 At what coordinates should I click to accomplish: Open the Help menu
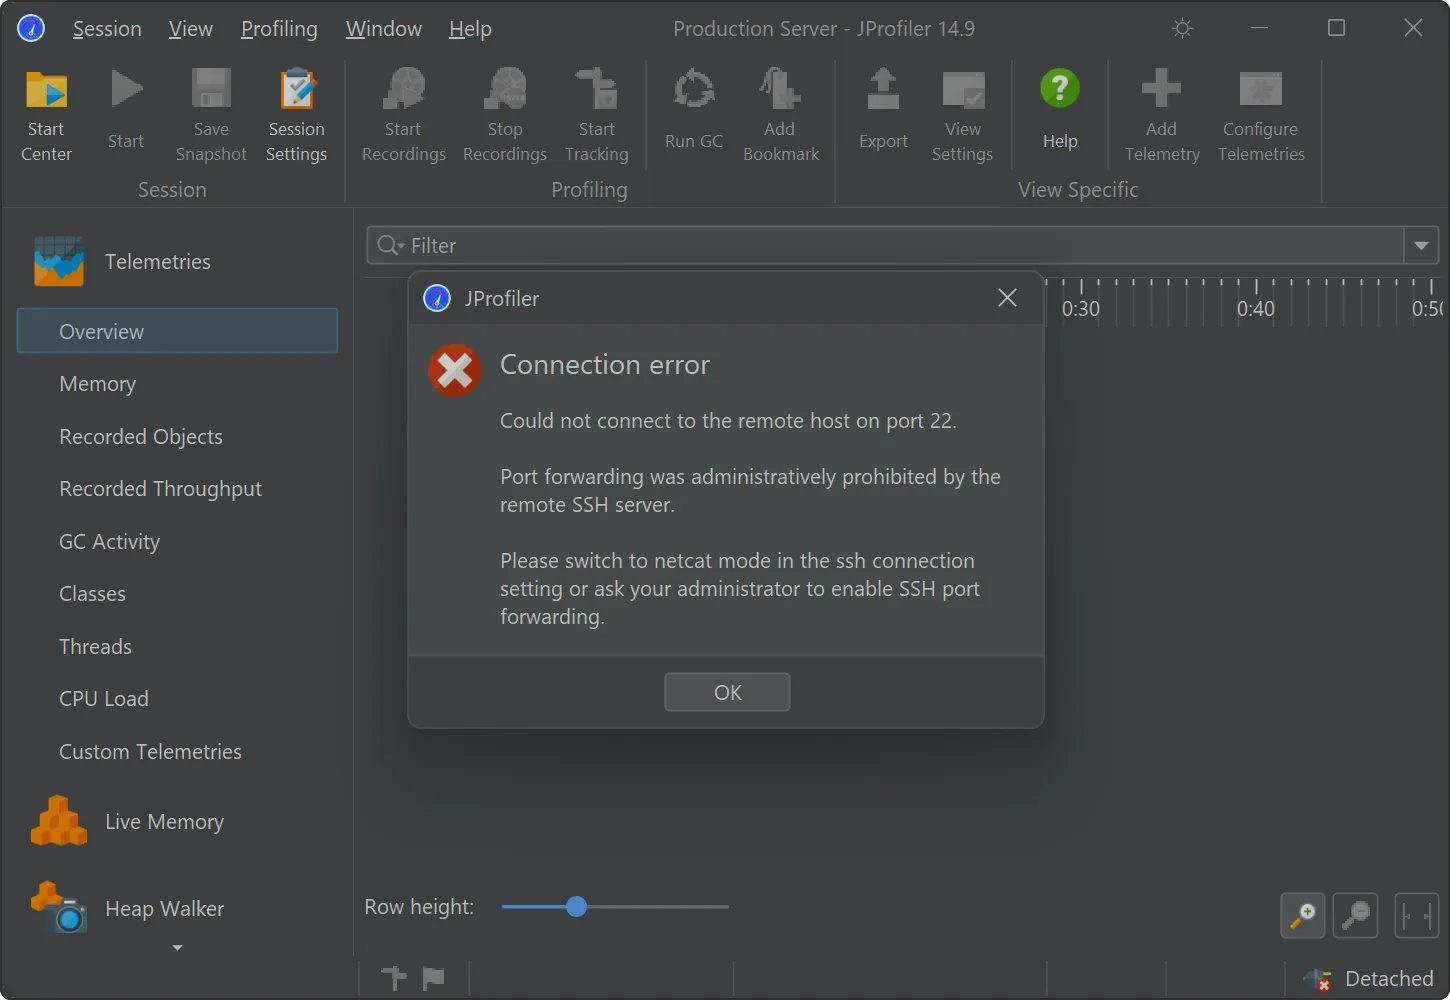pyautogui.click(x=470, y=29)
